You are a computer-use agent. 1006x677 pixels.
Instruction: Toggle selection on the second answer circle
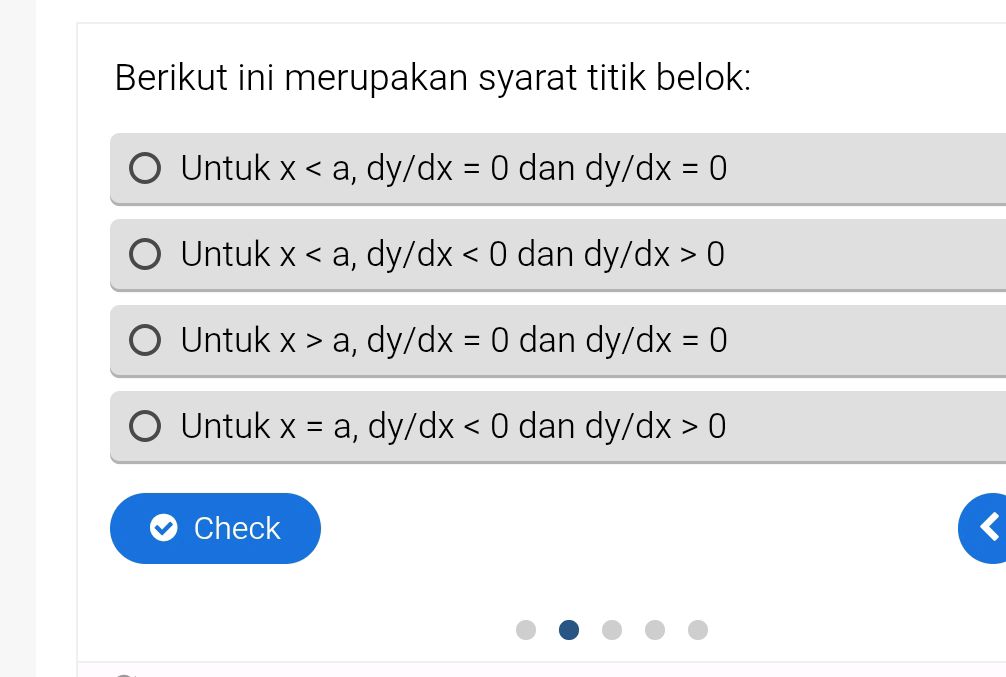[145, 254]
